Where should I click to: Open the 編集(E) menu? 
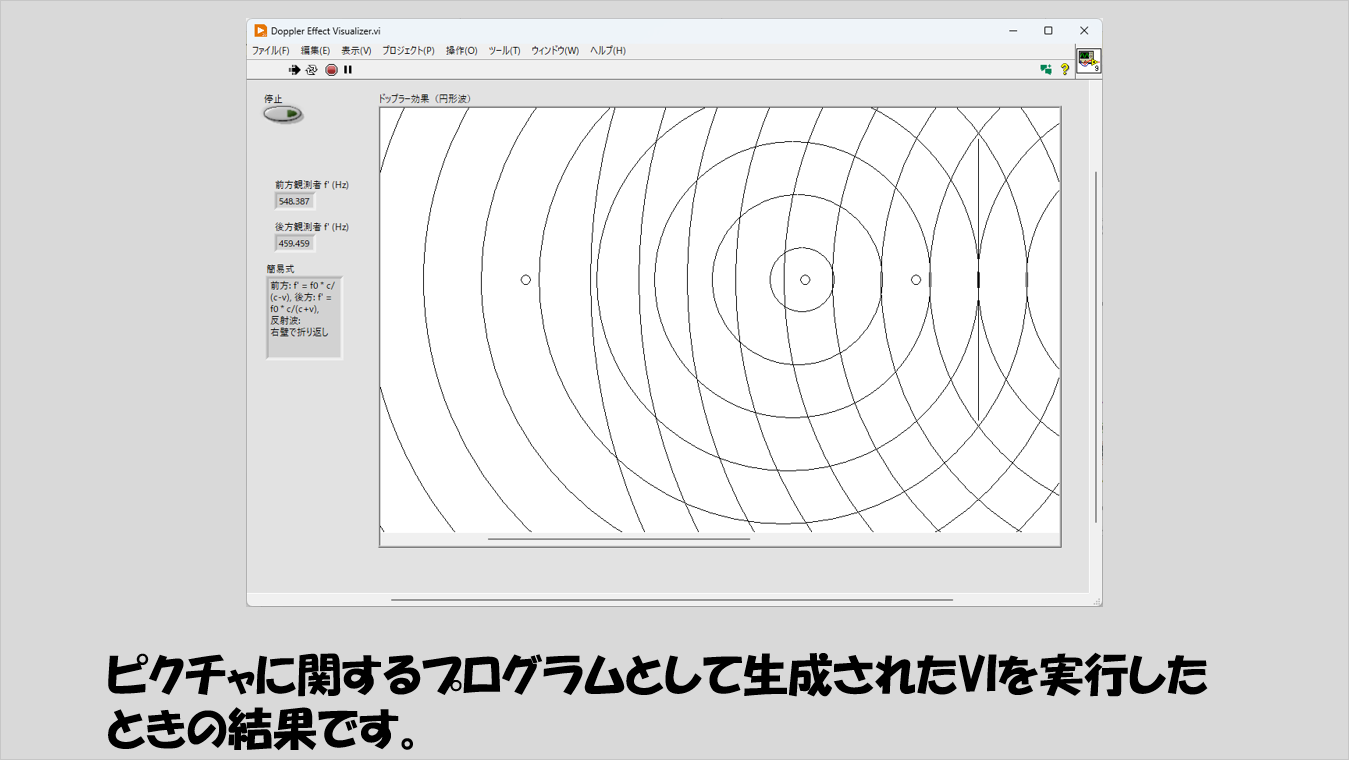tap(315, 51)
